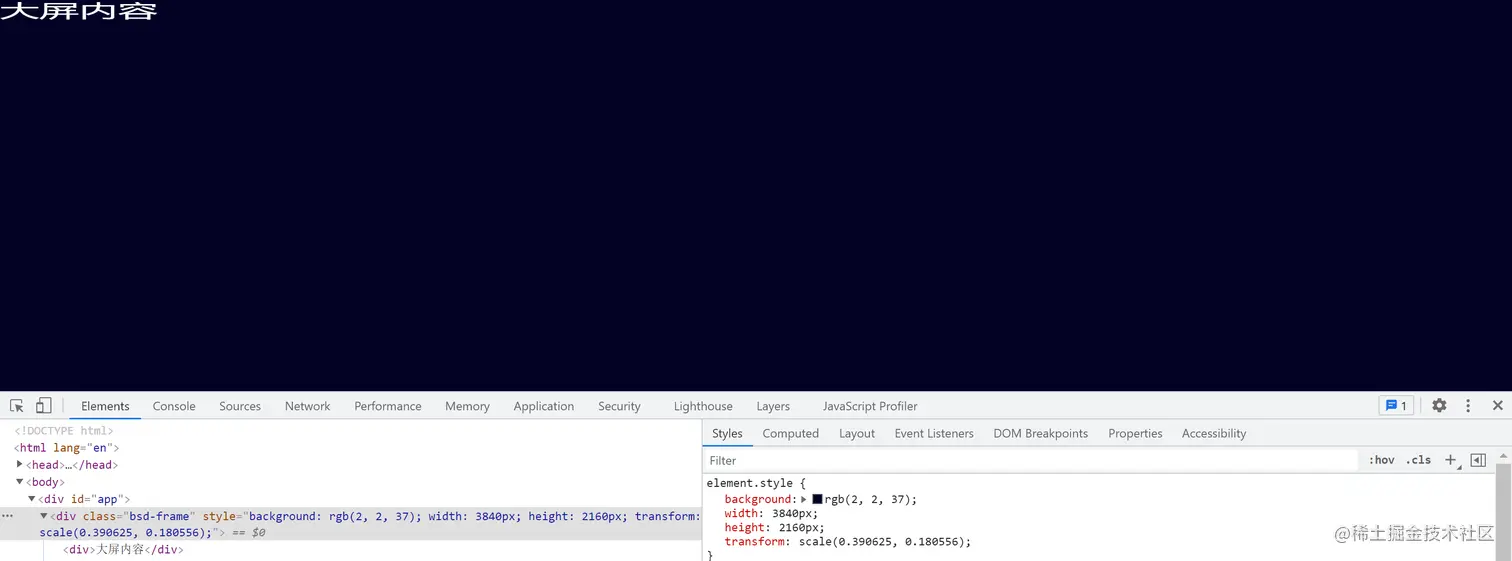This screenshot has height=561, width=1512.
Task: Click the 大屏内容 text on the page
Action: coord(78,11)
